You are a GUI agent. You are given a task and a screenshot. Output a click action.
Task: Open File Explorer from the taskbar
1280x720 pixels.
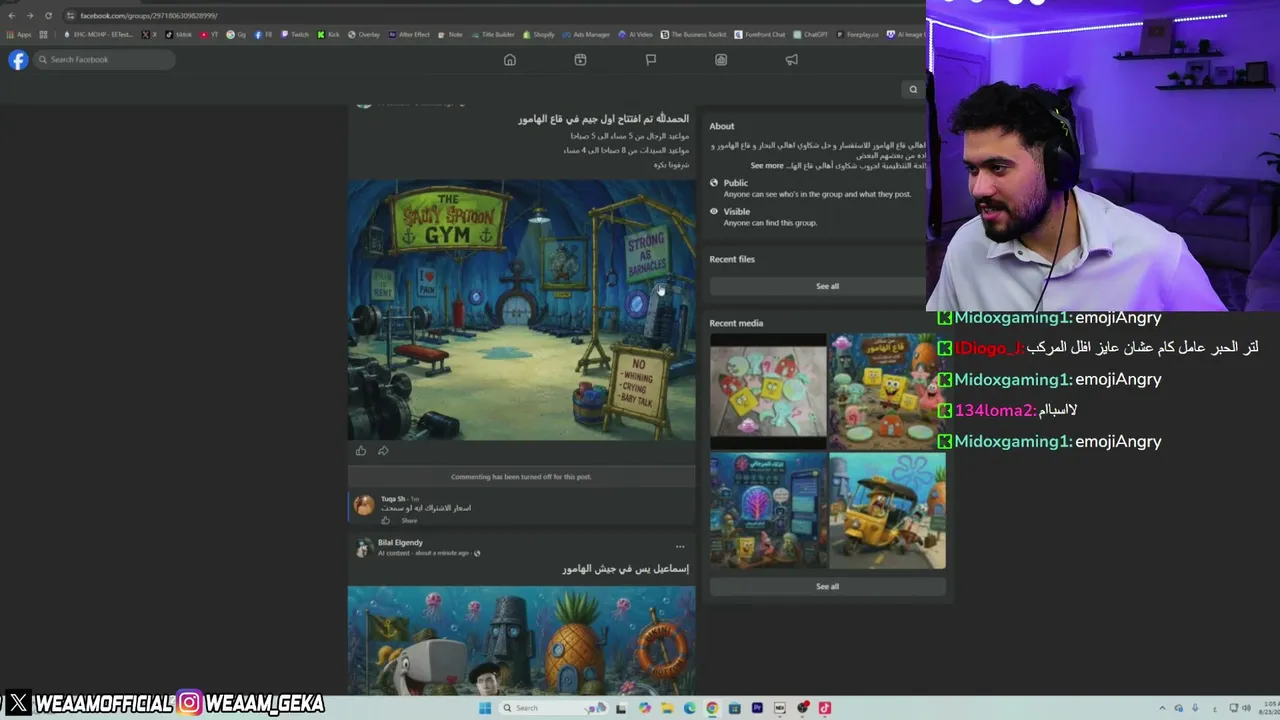[x=667, y=708]
